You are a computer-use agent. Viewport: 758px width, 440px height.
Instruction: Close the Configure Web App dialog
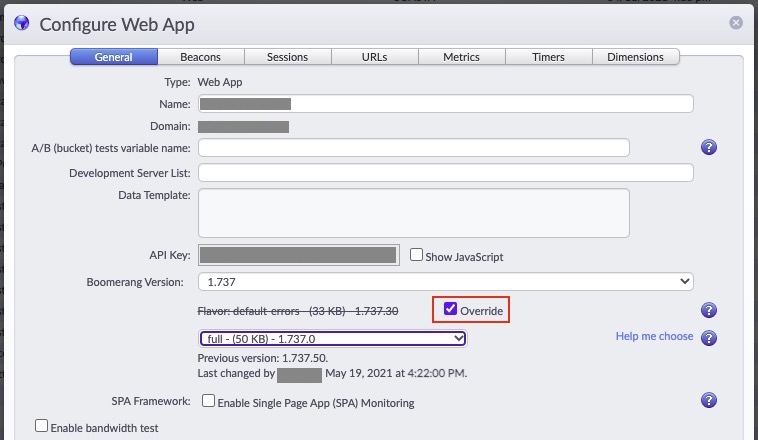(x=736, y=23)
